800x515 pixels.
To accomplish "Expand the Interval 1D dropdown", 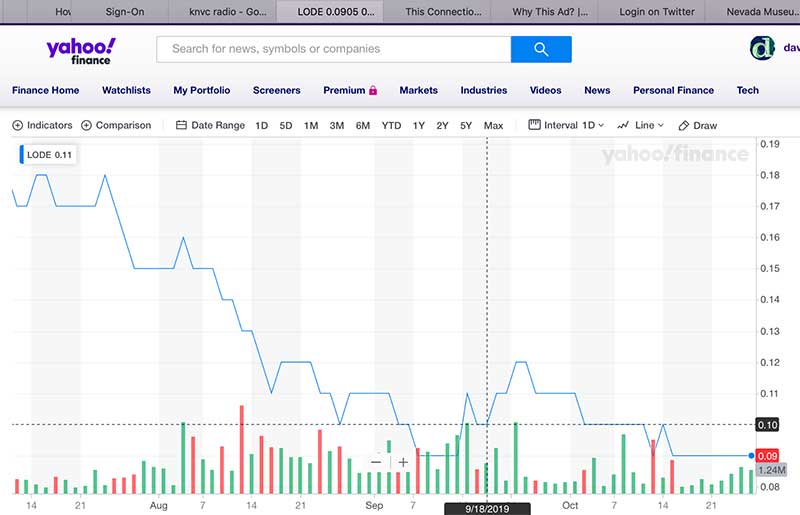I will click(x=566, y=126).
